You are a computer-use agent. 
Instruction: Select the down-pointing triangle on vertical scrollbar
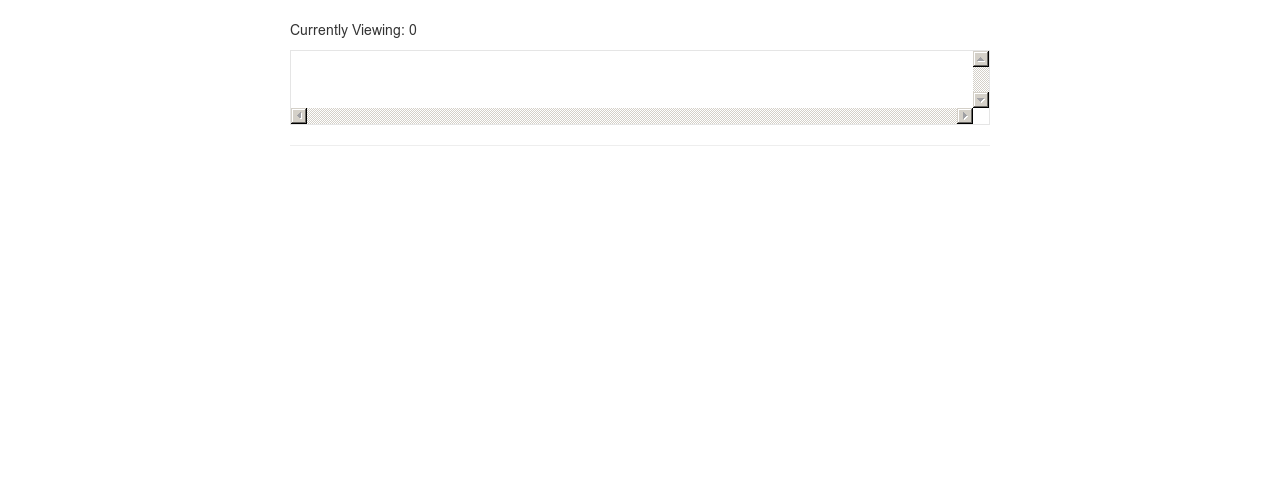(981, 100)
